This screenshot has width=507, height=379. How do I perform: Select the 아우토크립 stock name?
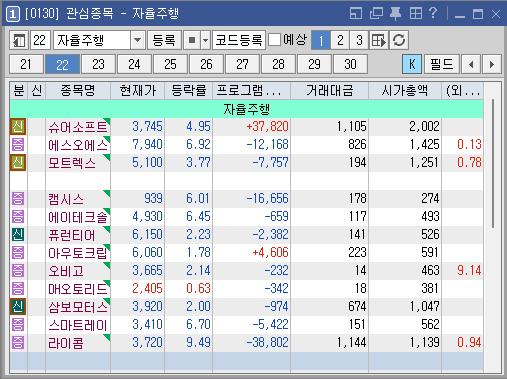point(78,253)
